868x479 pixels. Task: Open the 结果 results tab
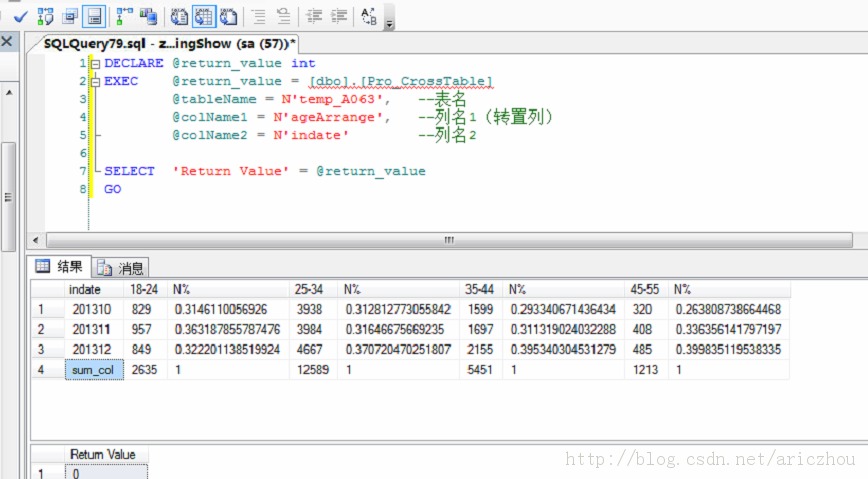(59, 267)
